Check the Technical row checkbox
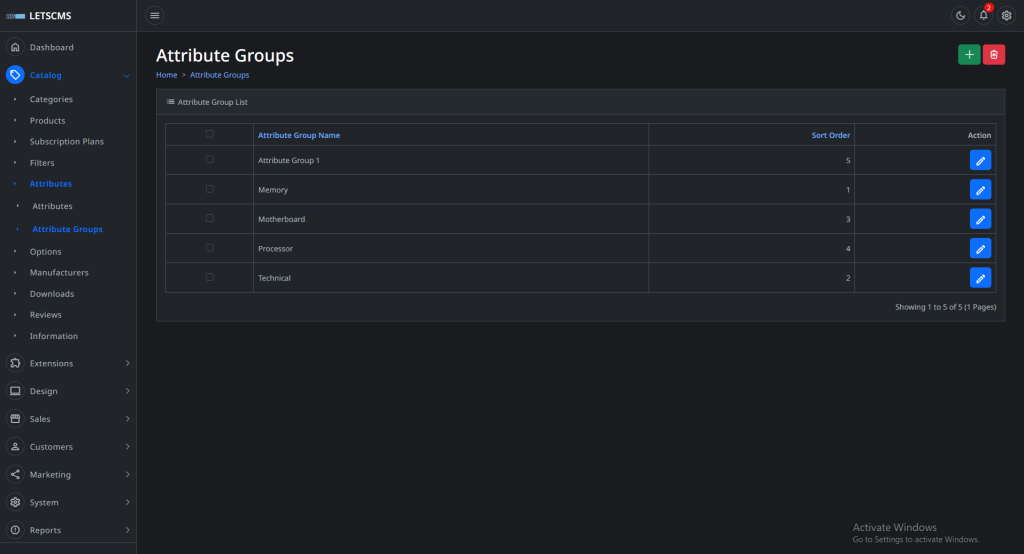This screenshot has width=1024, height=554. (210, 277)
